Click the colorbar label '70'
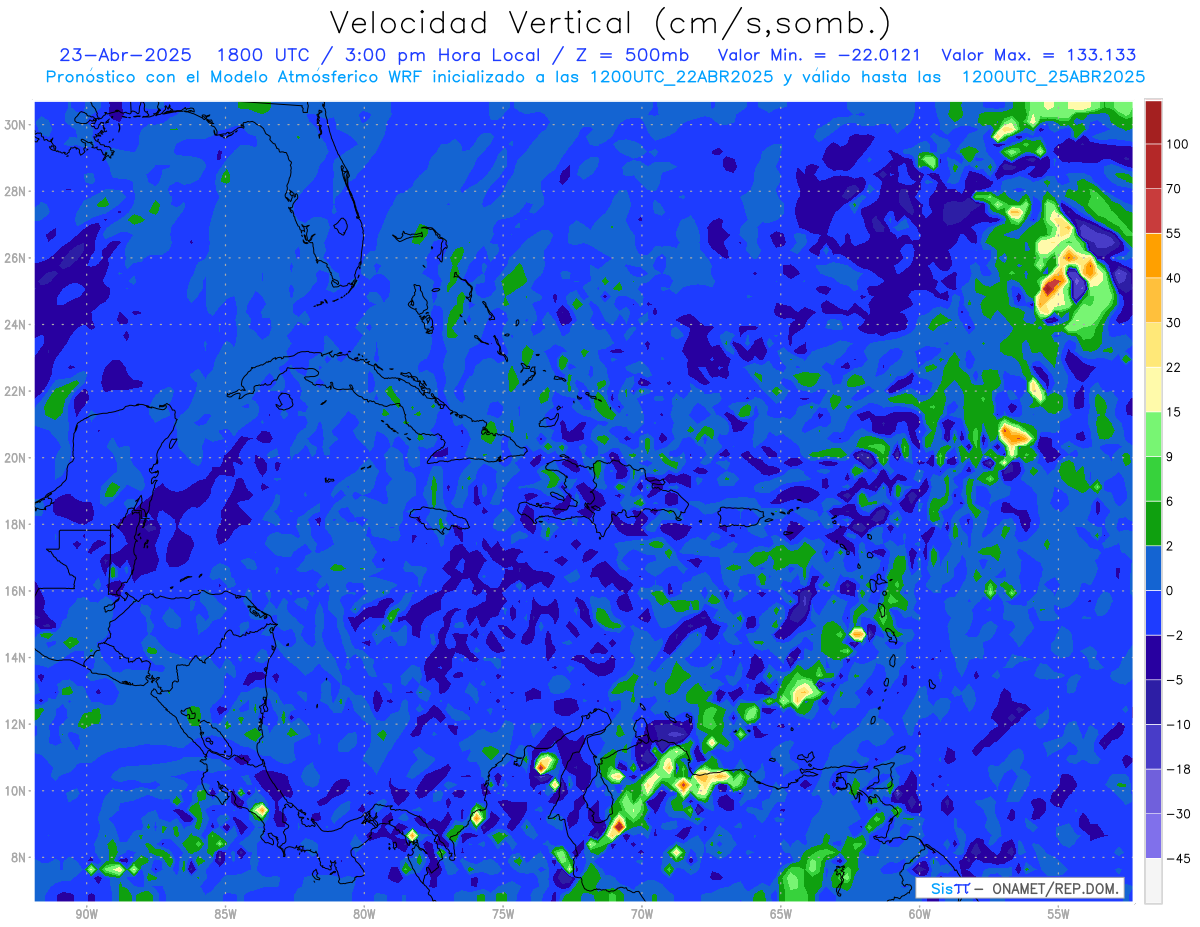Image resolution: width=1200 pixels, height=927 pixels. coord(1174,188)
